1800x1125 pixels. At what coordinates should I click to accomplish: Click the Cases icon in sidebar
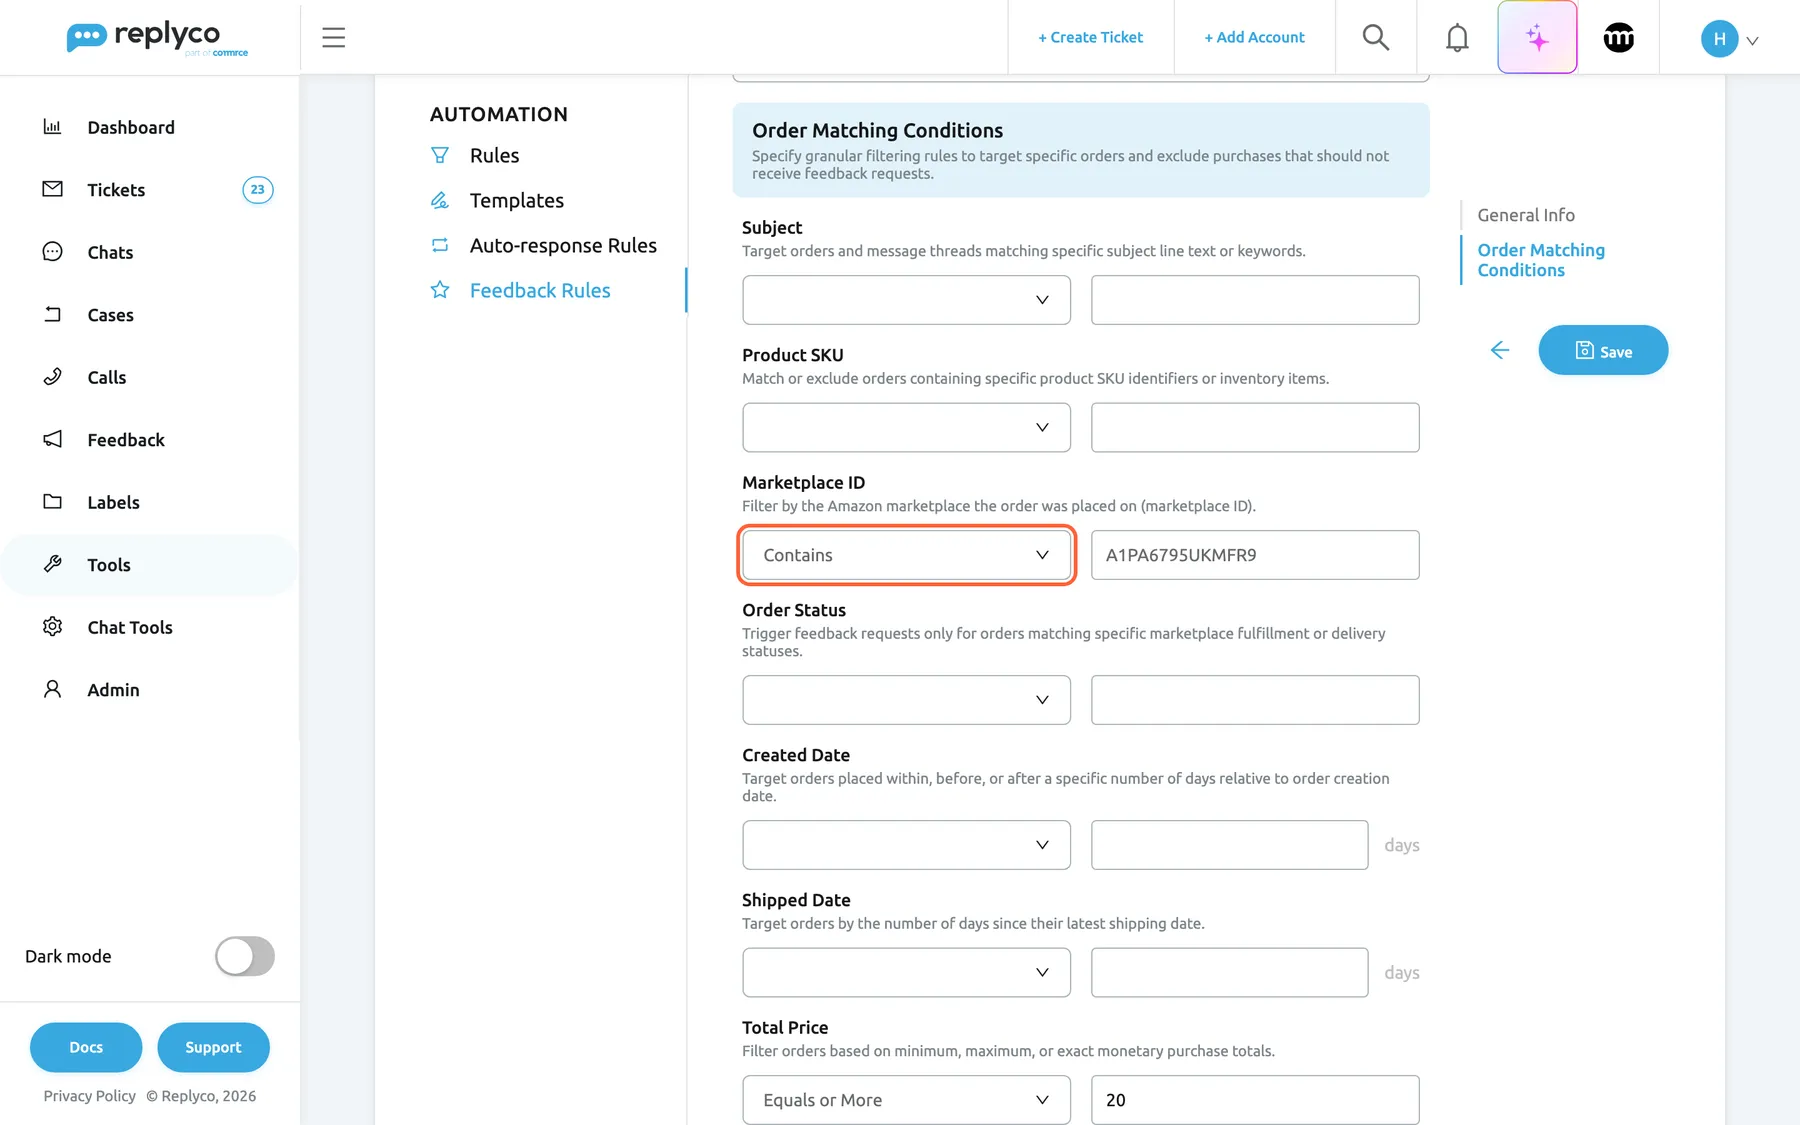tap(52, 314)
